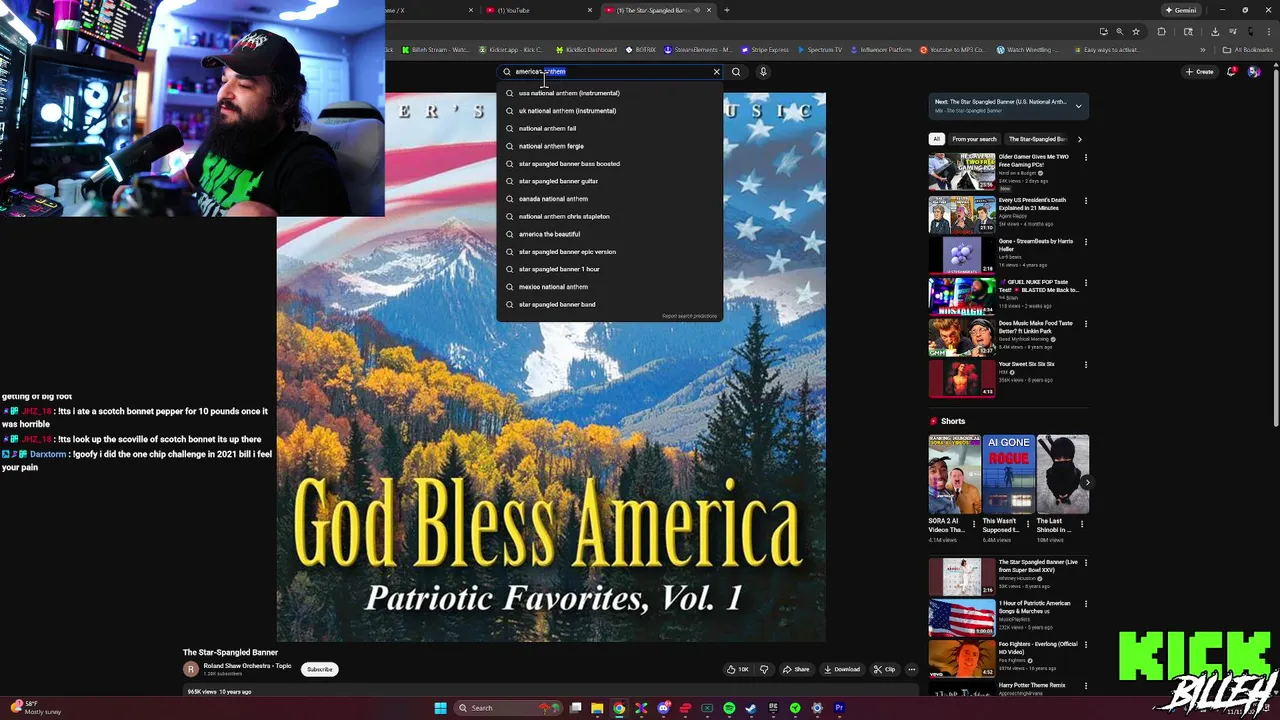Image resolution: width=1280 pixels, height=720 pixels.
Task: Expand the Next mix playlist panel
Action: [1078, 105]
